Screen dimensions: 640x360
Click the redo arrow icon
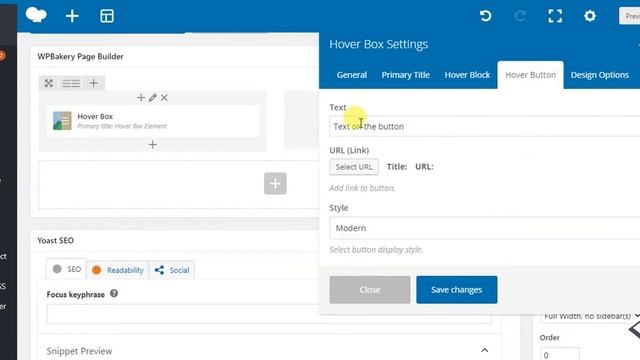coord(520,16)
